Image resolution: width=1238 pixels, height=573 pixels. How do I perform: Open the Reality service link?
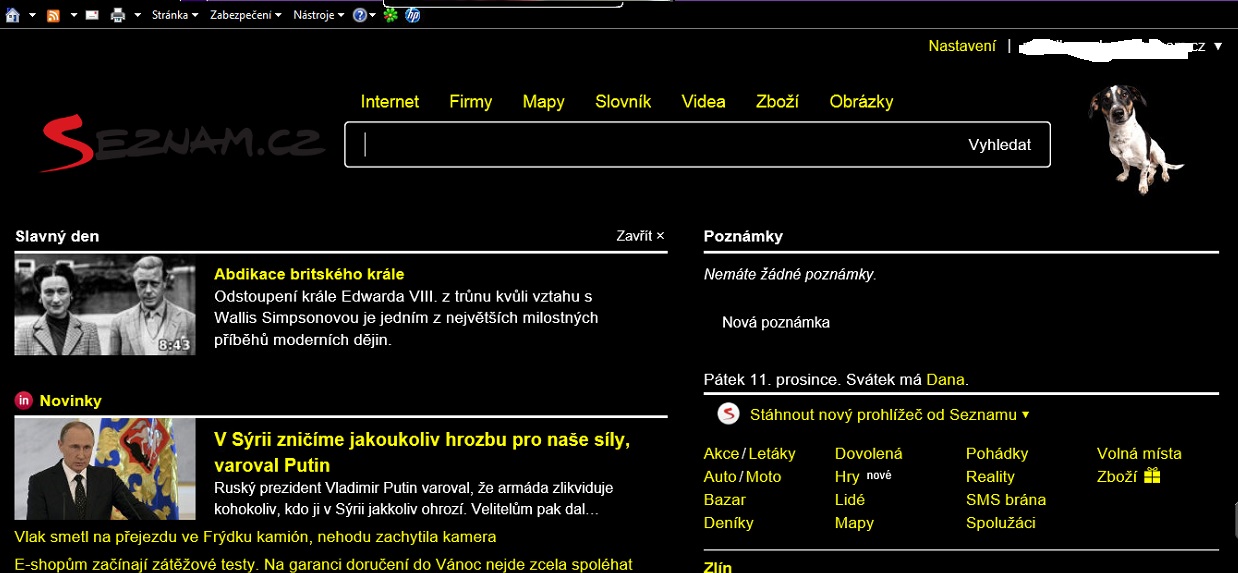[991, 477]
